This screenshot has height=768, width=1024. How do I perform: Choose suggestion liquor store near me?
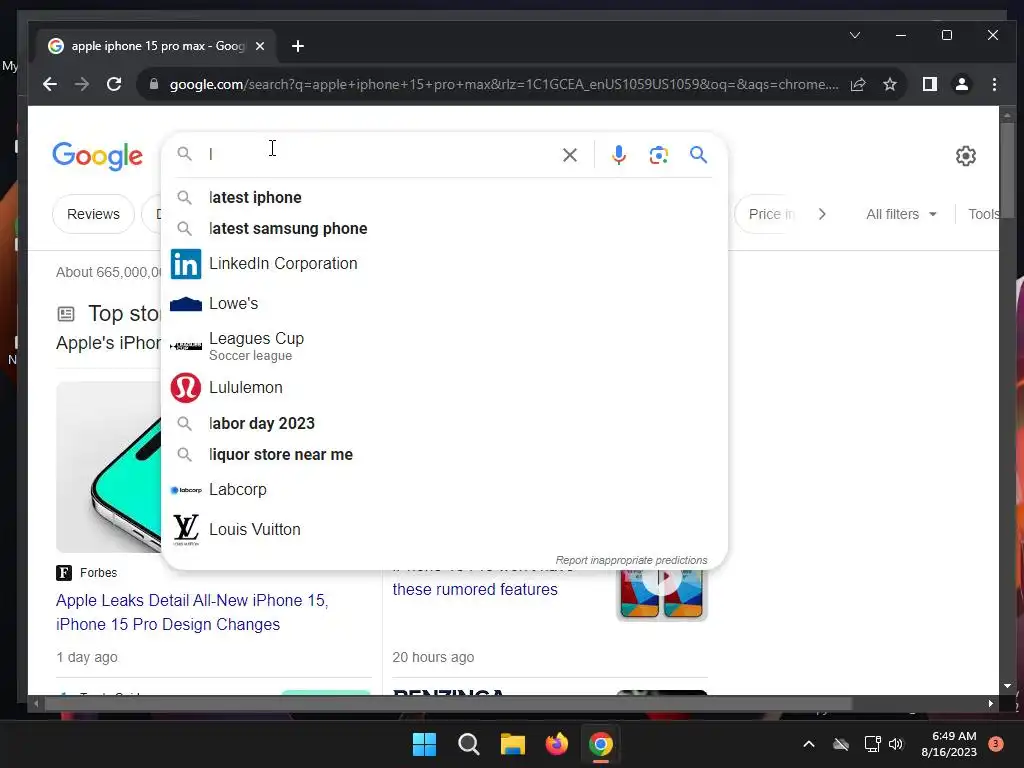click(444, 455)
